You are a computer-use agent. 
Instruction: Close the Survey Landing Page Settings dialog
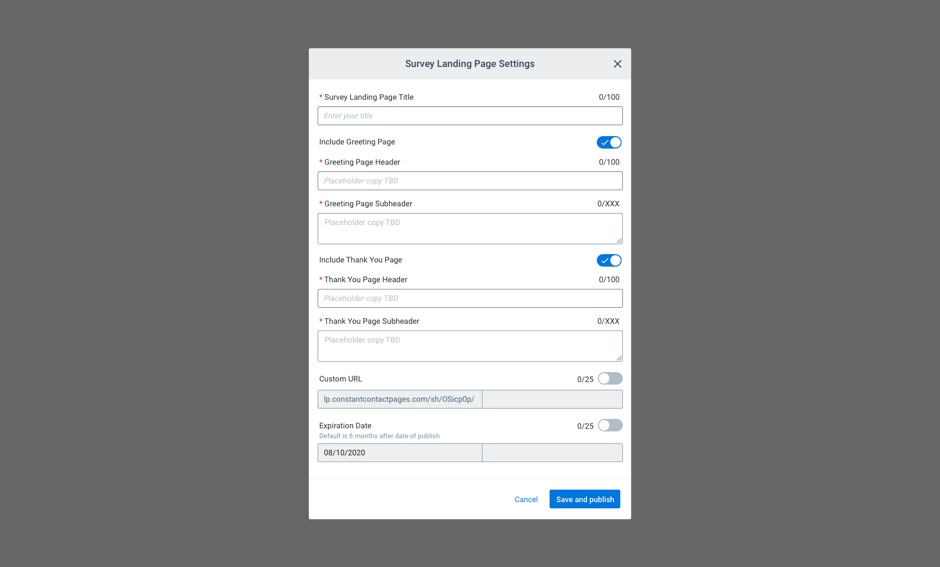click(617, 64)
